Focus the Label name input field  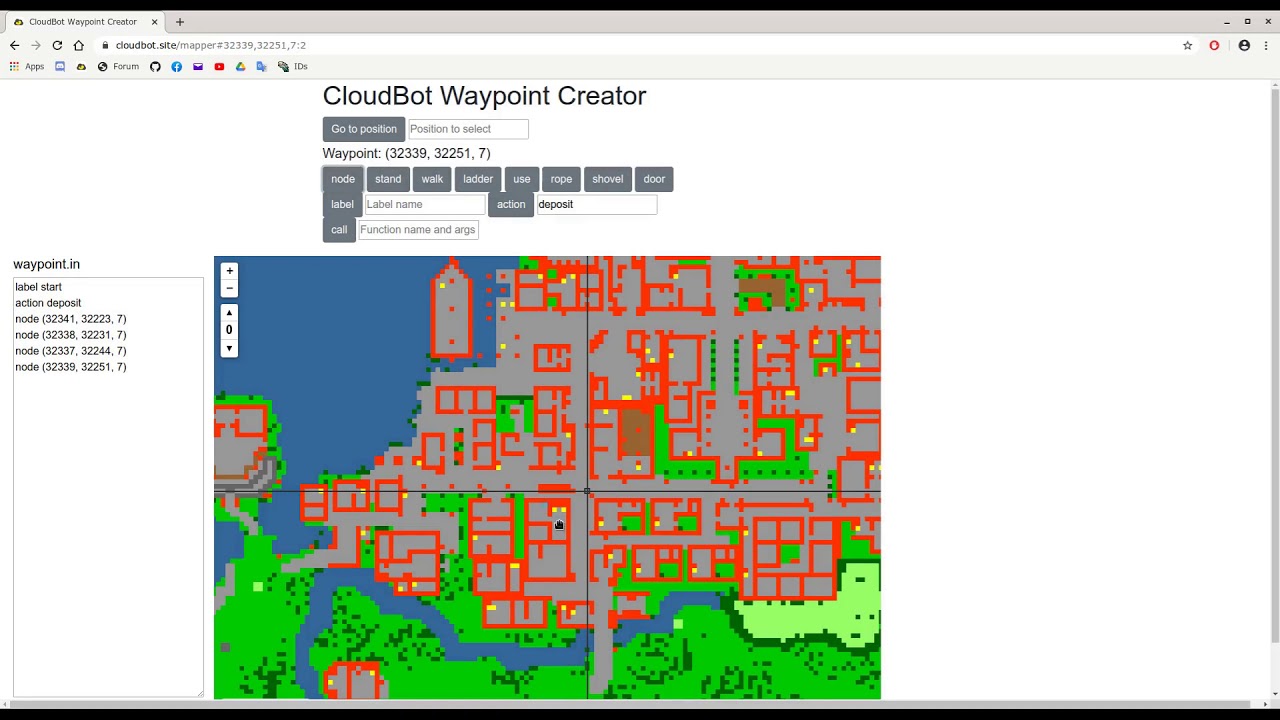424,204
